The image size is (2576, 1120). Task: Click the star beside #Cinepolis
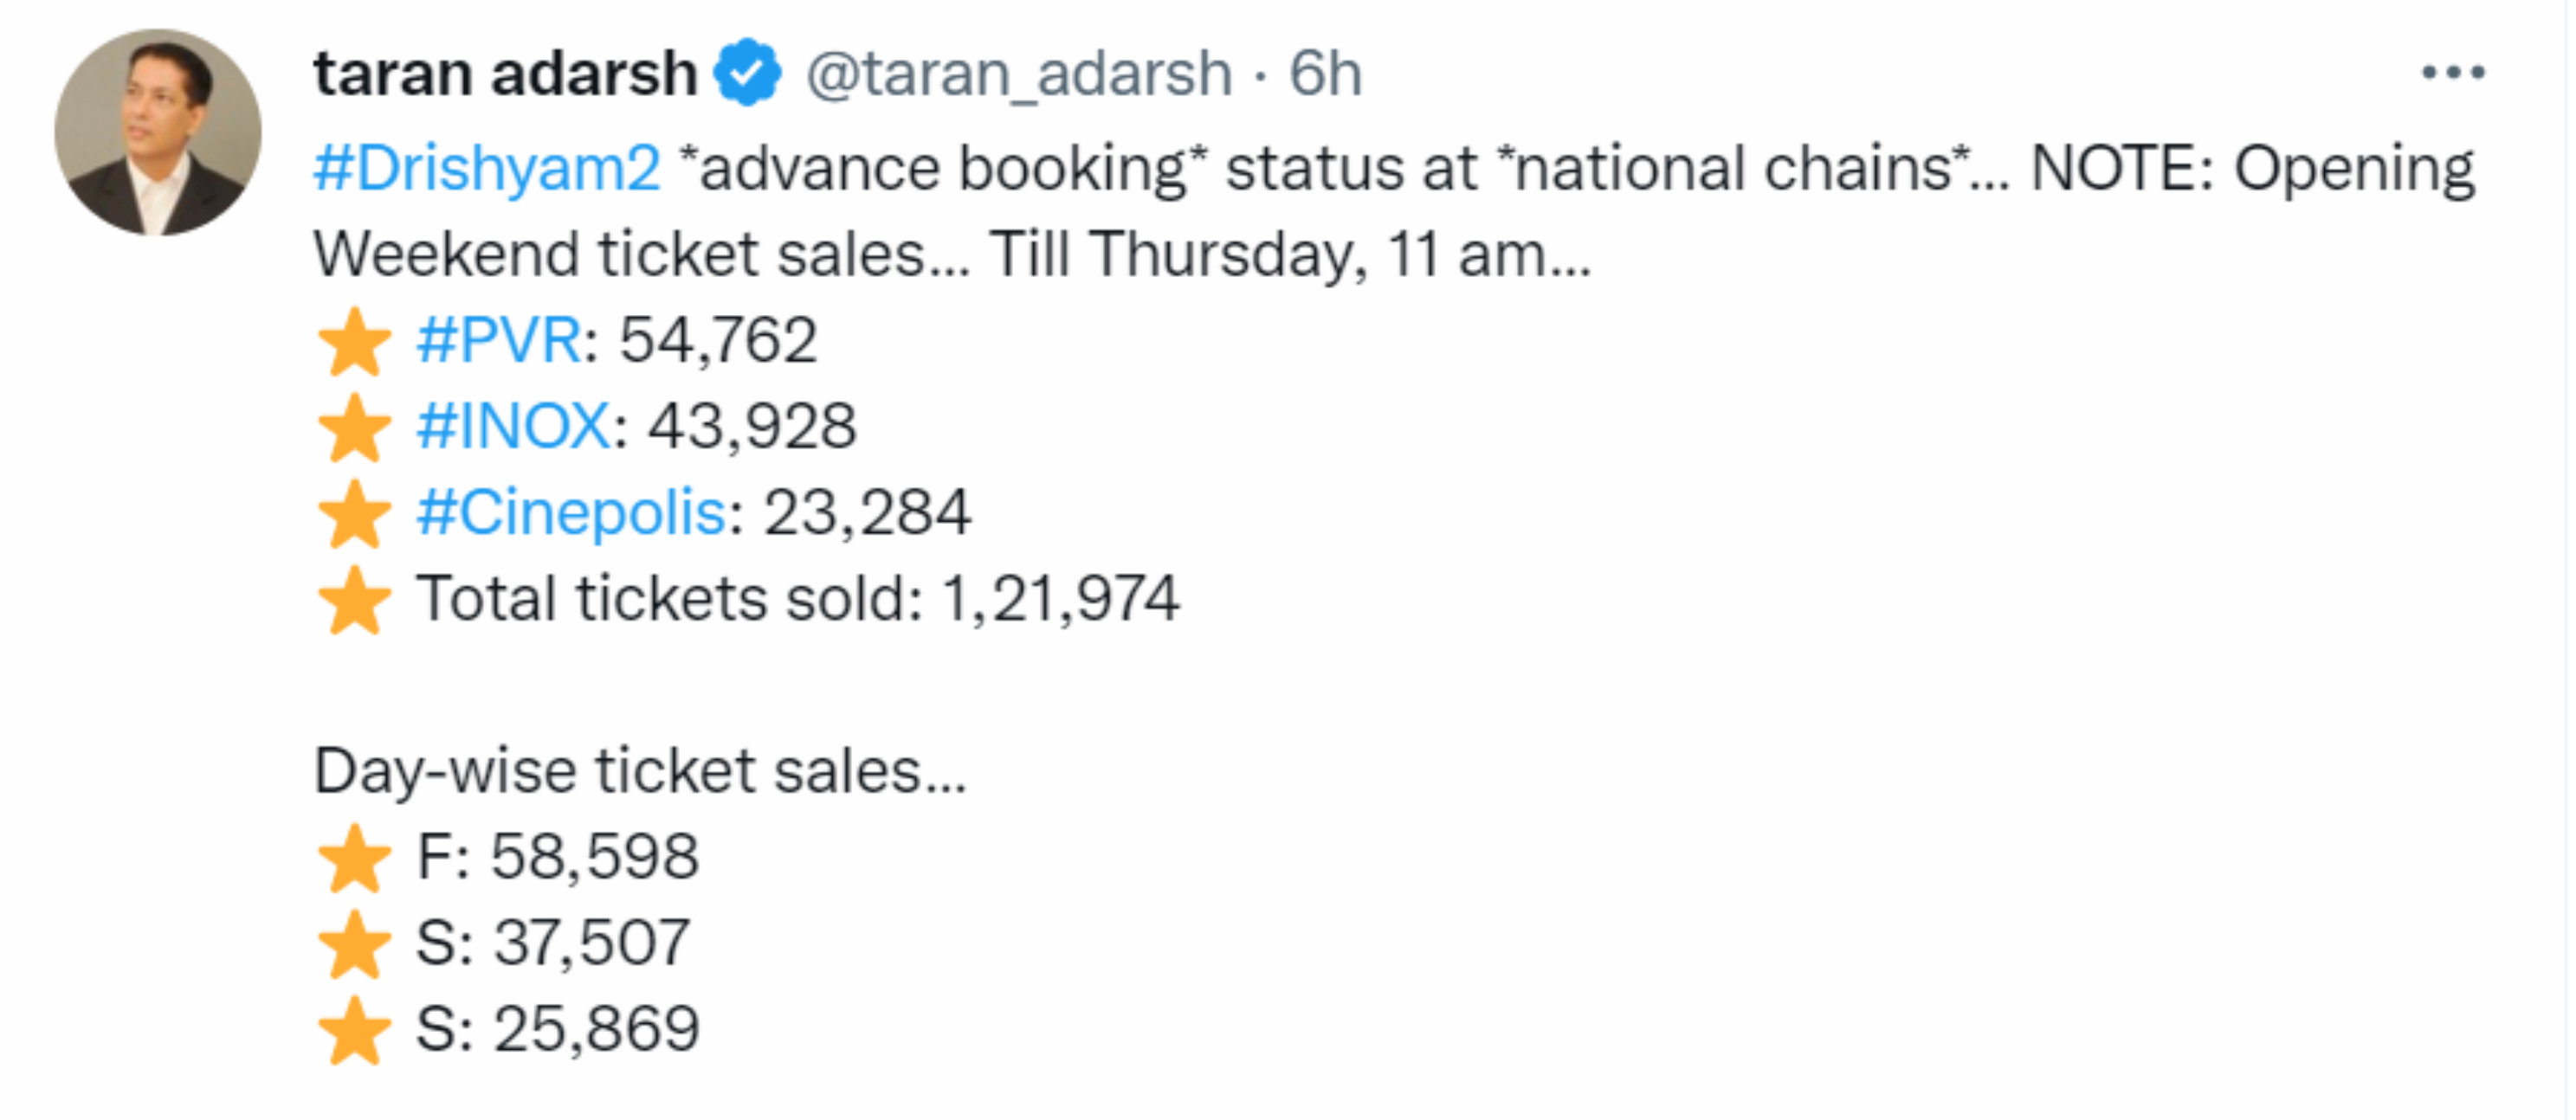point(354,514)
